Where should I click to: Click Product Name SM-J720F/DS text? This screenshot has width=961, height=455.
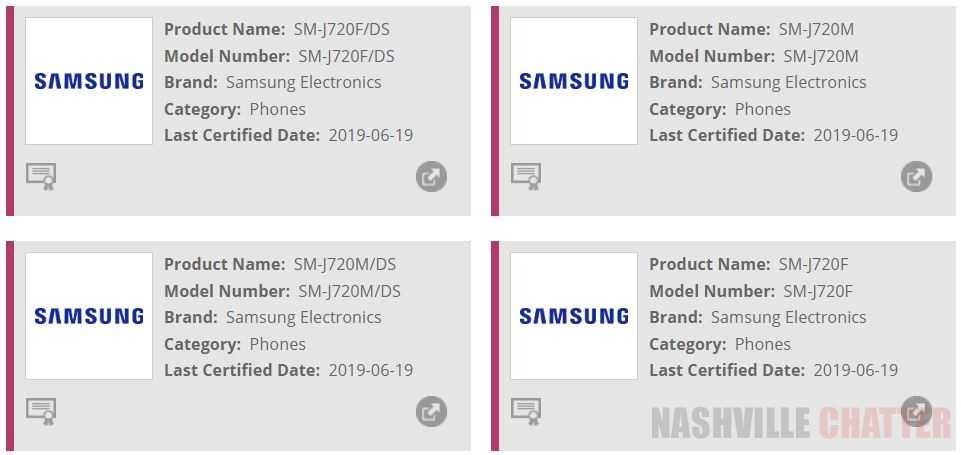pyautogui.click(x=344, y=29)
